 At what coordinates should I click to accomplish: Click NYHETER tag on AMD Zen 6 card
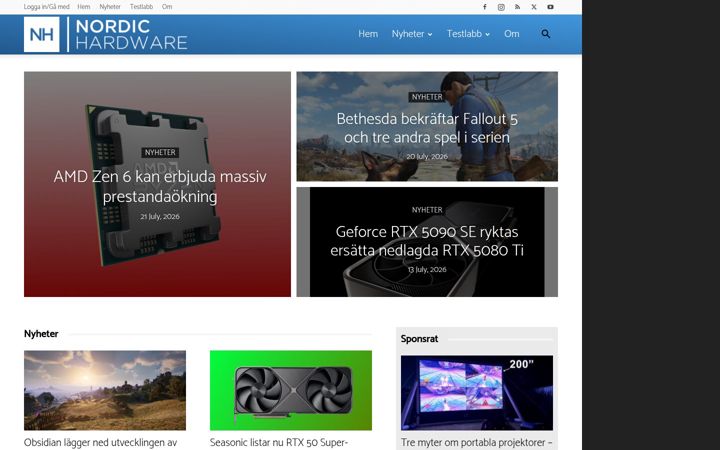point(160,152)
